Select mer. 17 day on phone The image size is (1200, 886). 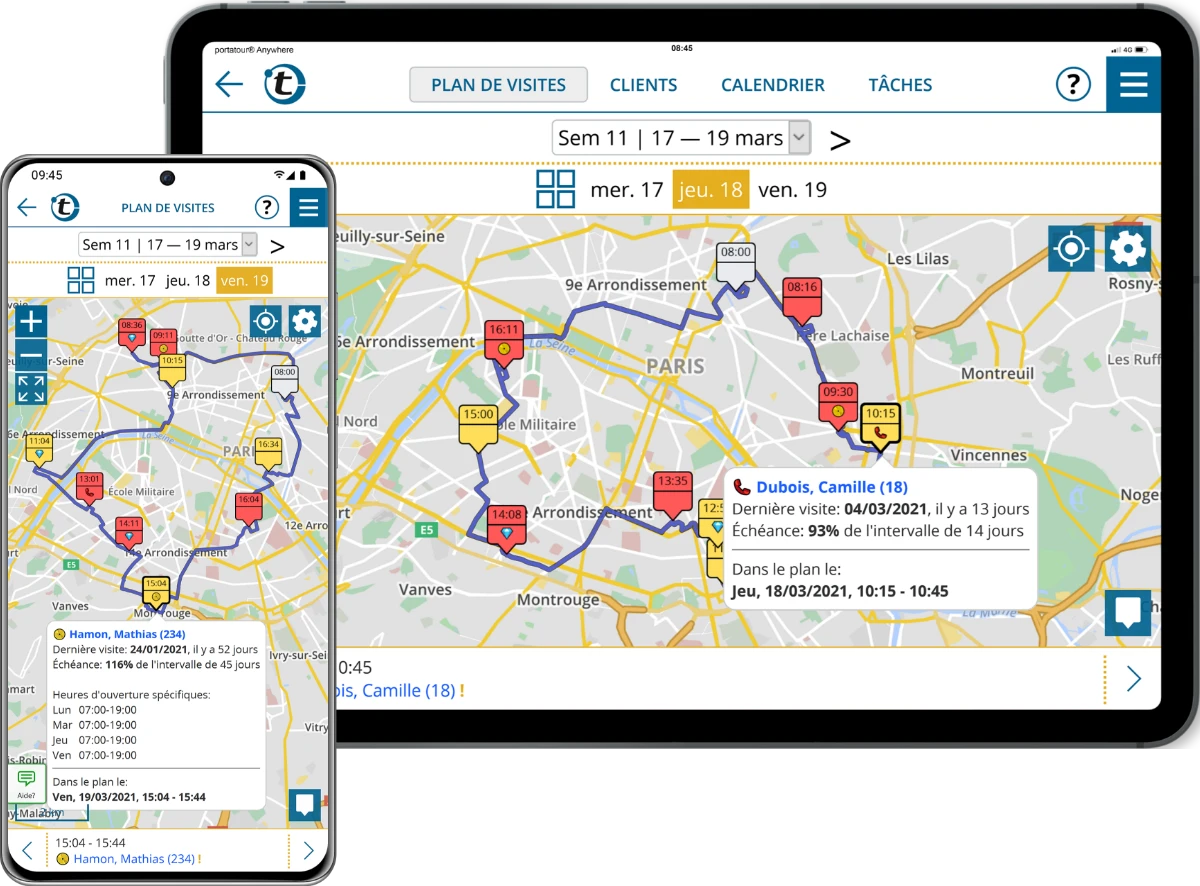click(130, 280)
